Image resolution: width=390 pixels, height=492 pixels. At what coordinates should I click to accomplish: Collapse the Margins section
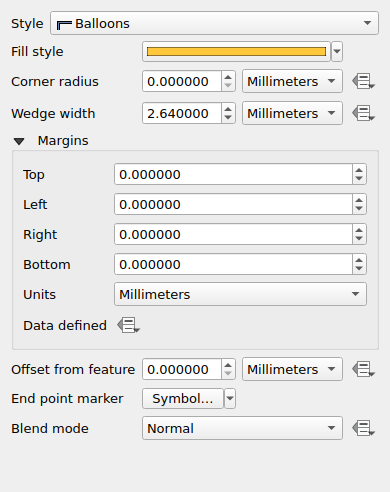(x=19, y=141)
